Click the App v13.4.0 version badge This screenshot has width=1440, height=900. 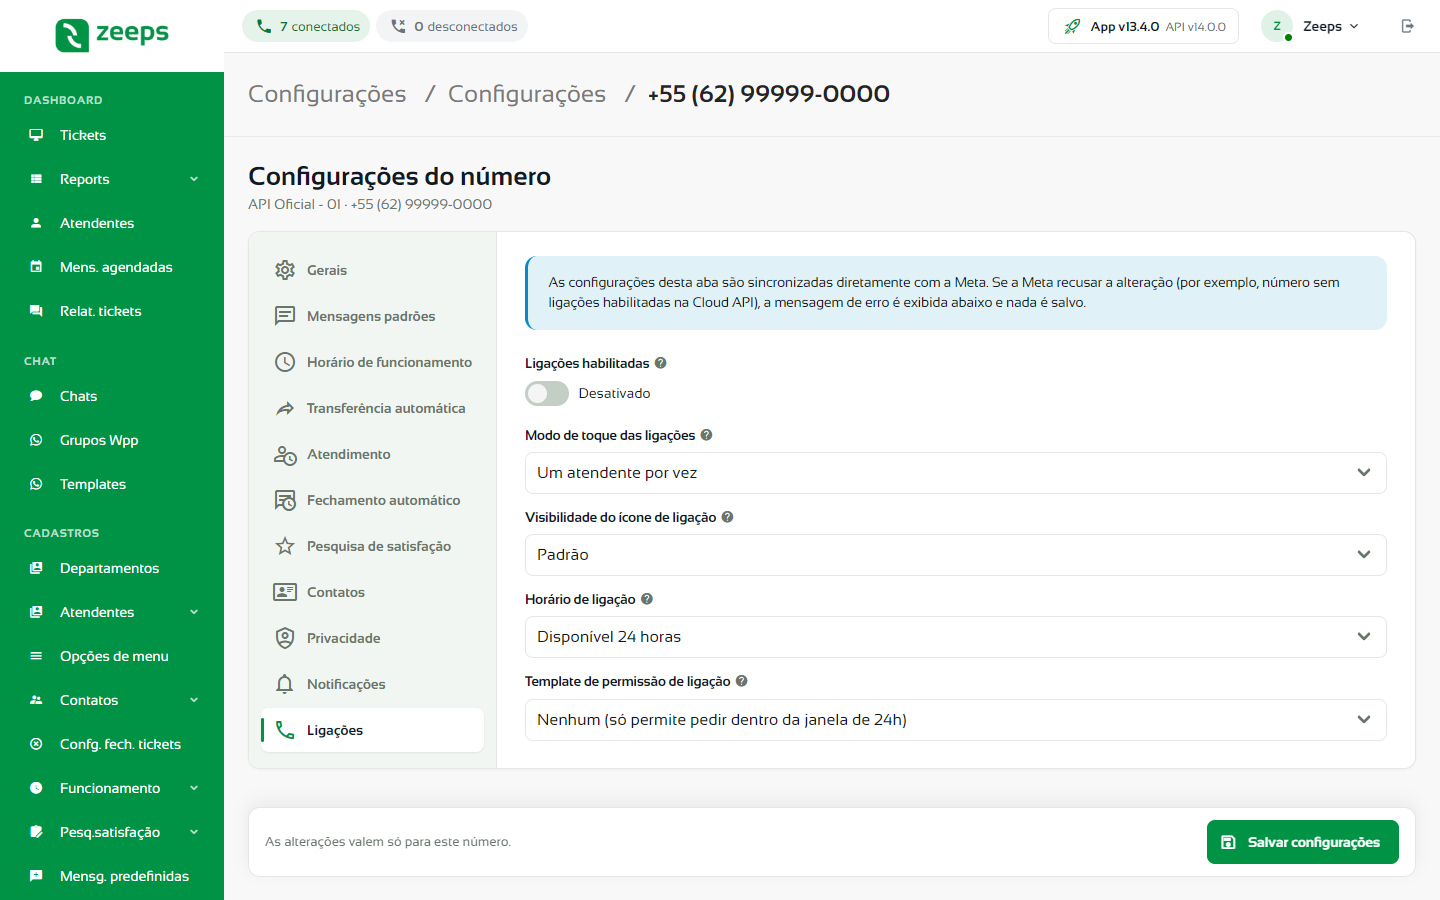[x=1143, y=26]
